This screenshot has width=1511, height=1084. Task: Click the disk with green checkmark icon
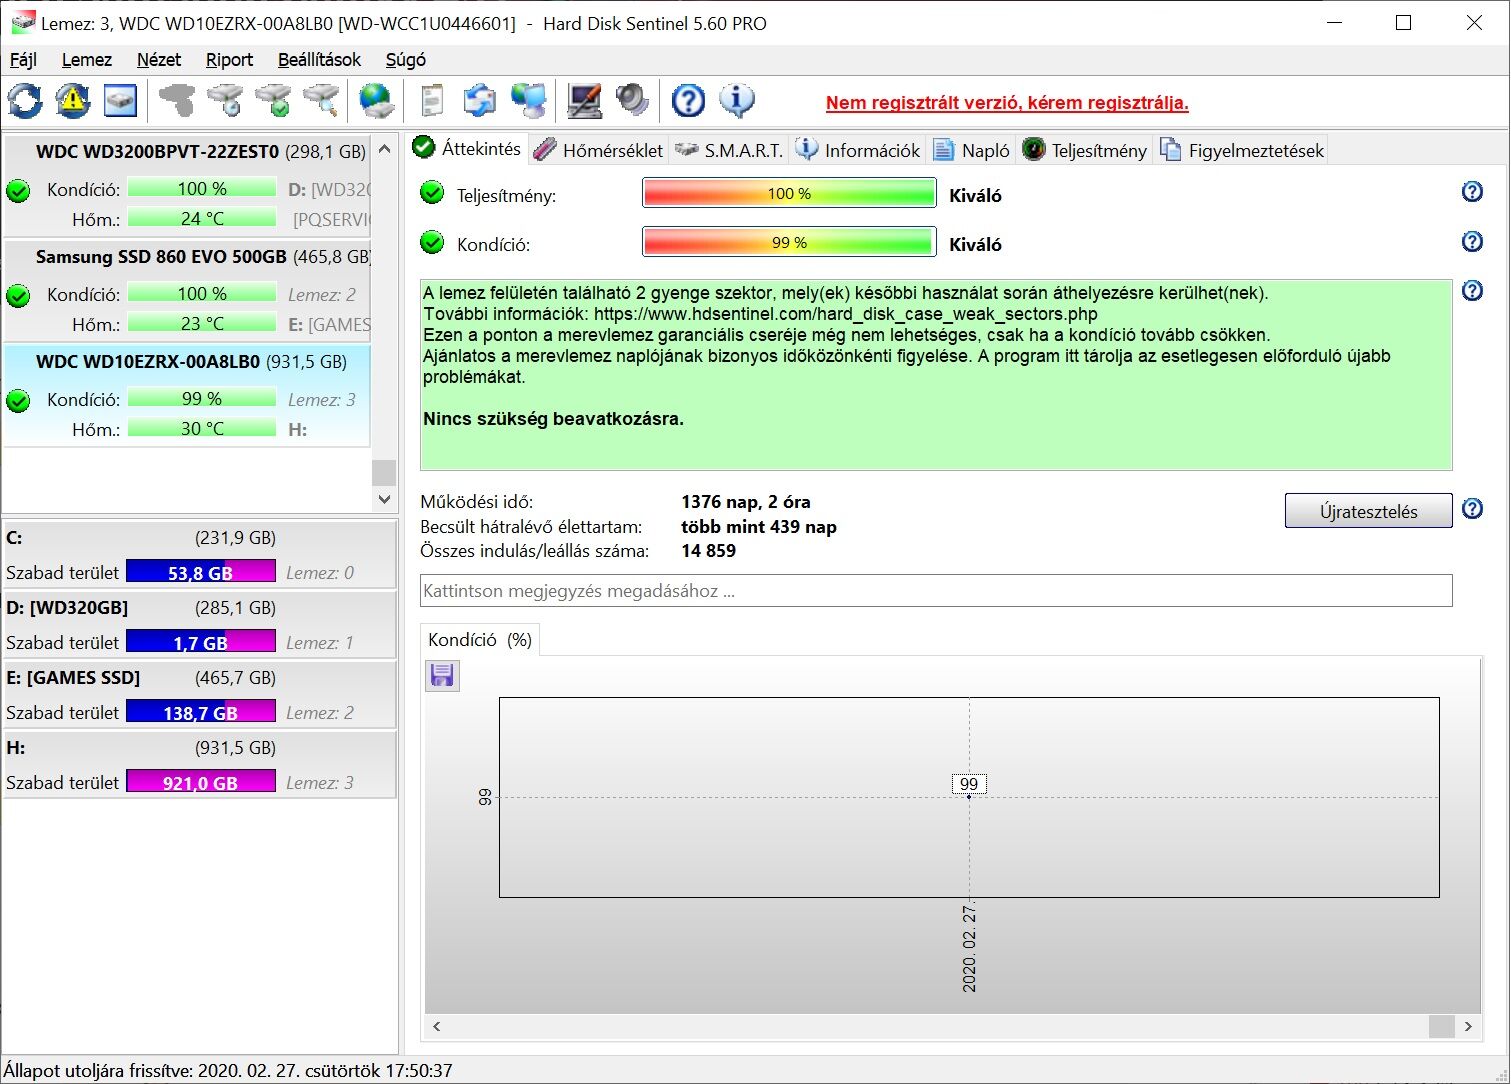click(273, 101)
